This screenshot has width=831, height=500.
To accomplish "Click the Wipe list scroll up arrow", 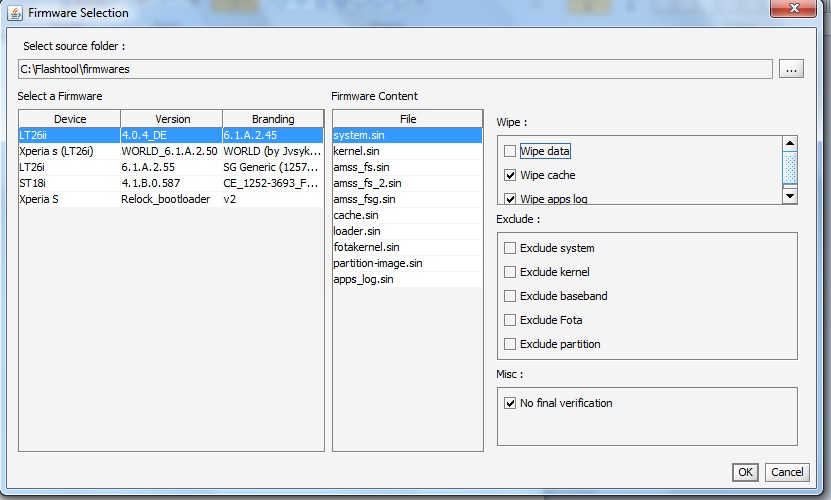I will [x=790, y=143].
